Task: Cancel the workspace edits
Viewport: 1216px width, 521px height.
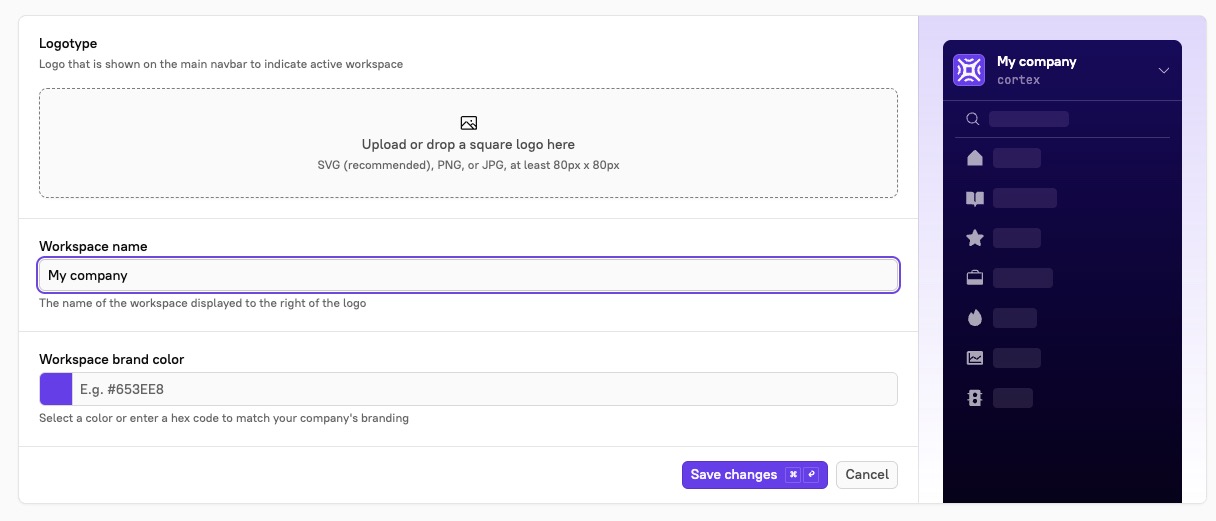Action: pos(867,475)
